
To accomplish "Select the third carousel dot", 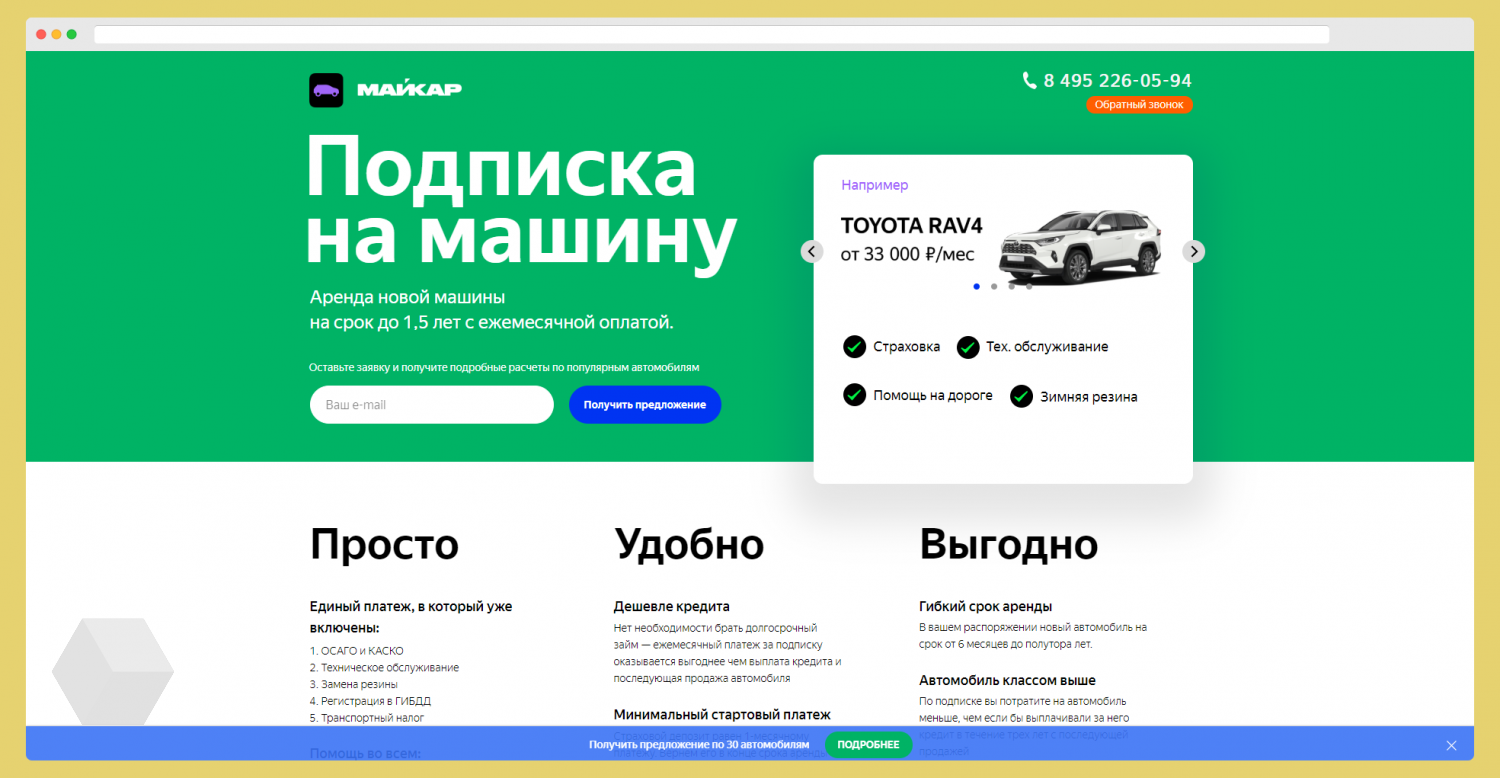I will click(x=1011, y=286).
